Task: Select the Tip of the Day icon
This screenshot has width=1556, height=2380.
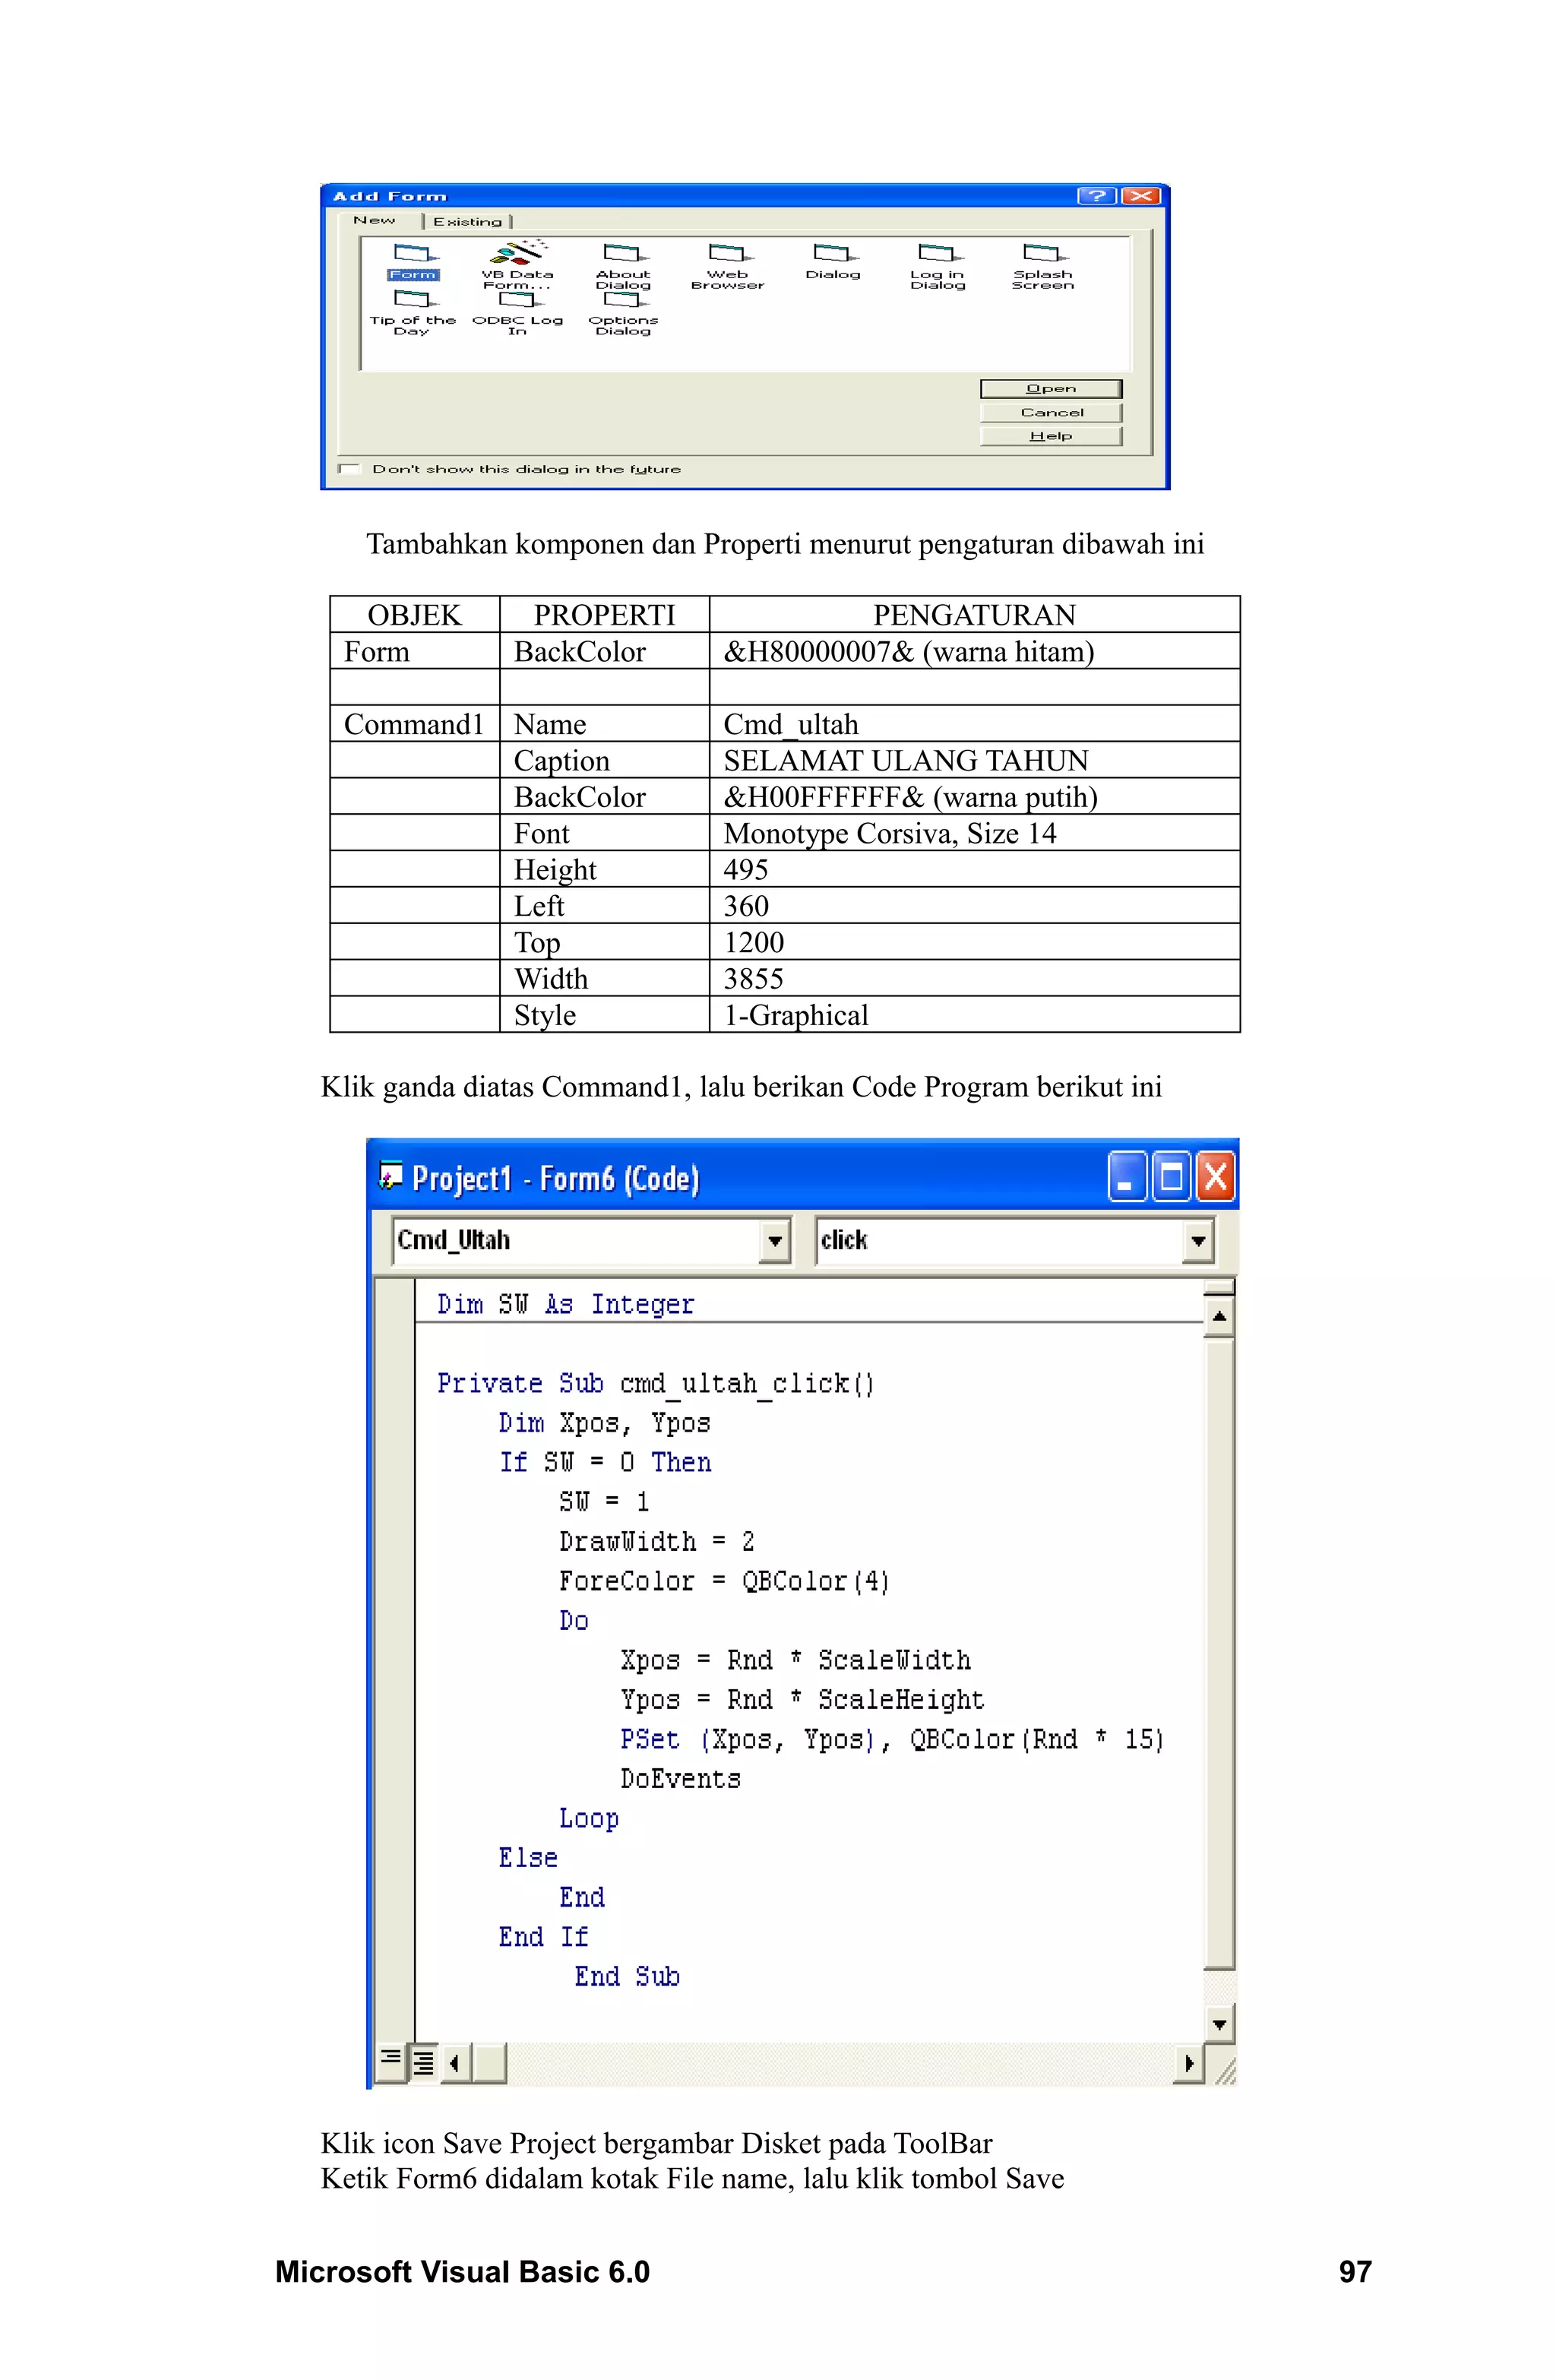Action: tap(411, 299)
